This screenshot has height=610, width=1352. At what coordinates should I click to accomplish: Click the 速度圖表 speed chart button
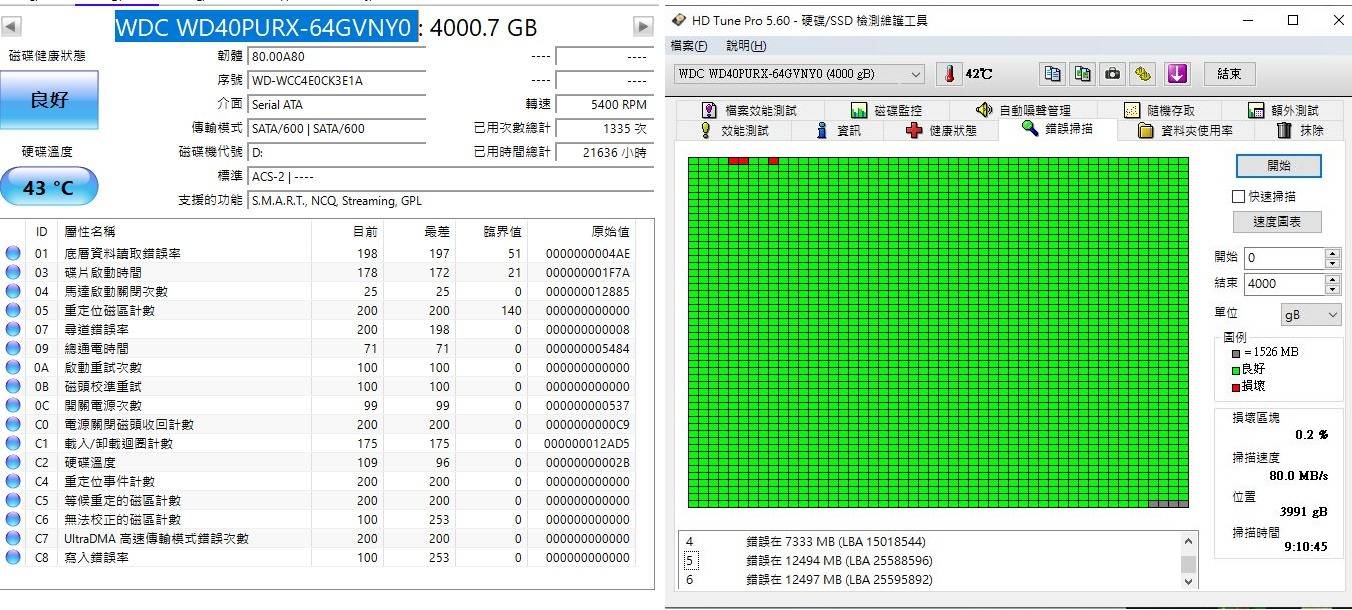(x=1277, y=222)
